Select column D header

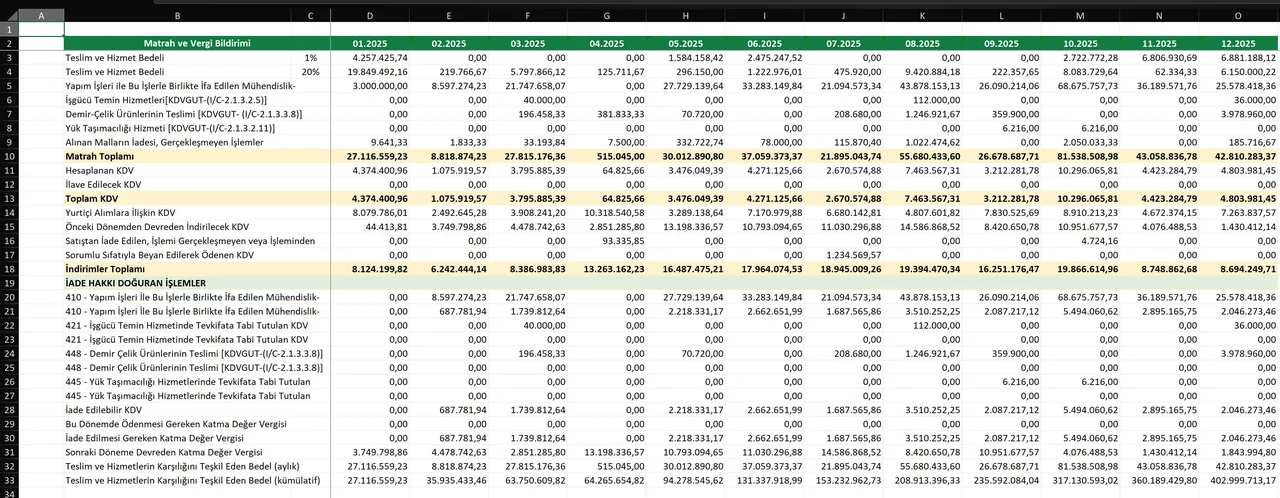coord(370,15)
